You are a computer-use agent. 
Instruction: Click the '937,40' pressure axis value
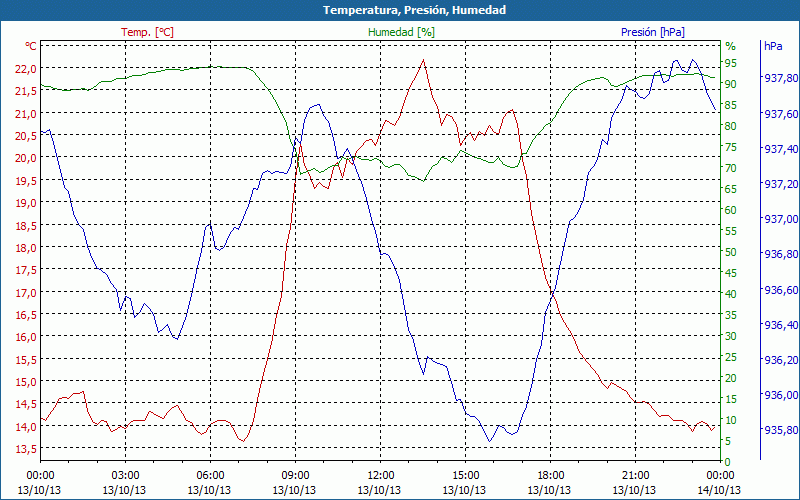coord(781,148)
